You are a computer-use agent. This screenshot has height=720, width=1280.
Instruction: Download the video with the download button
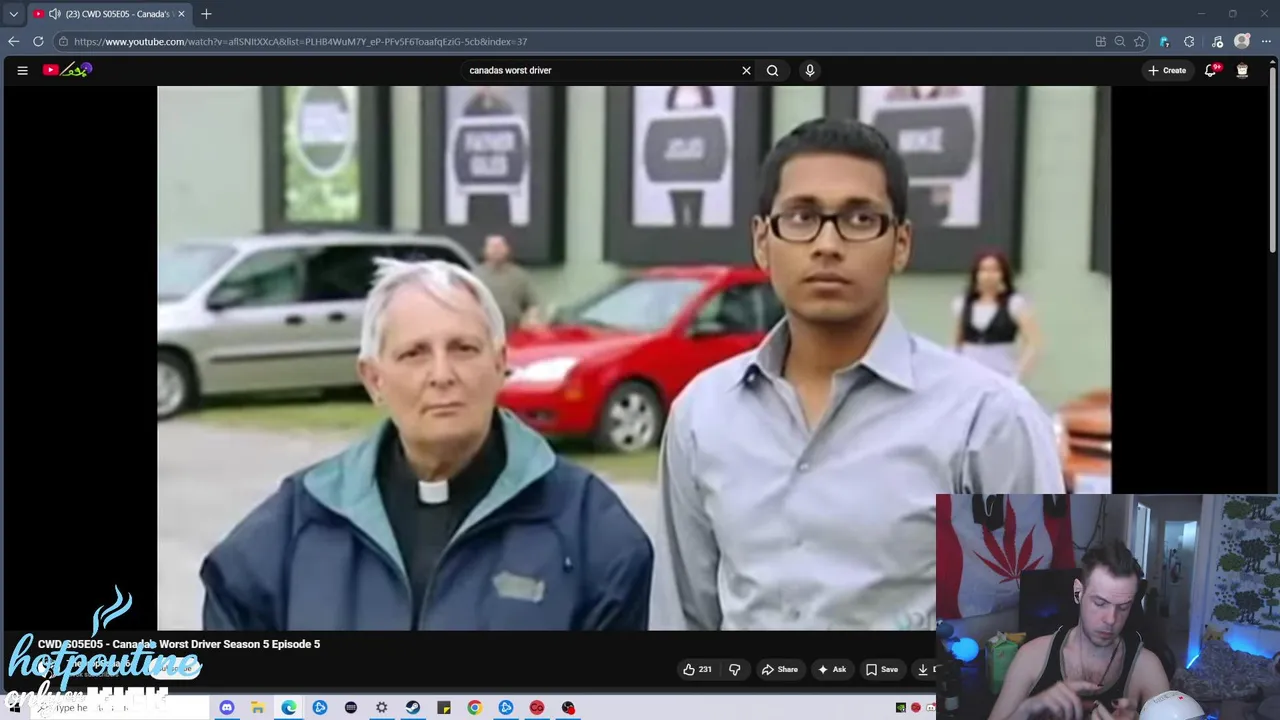[x=925, y=669]
